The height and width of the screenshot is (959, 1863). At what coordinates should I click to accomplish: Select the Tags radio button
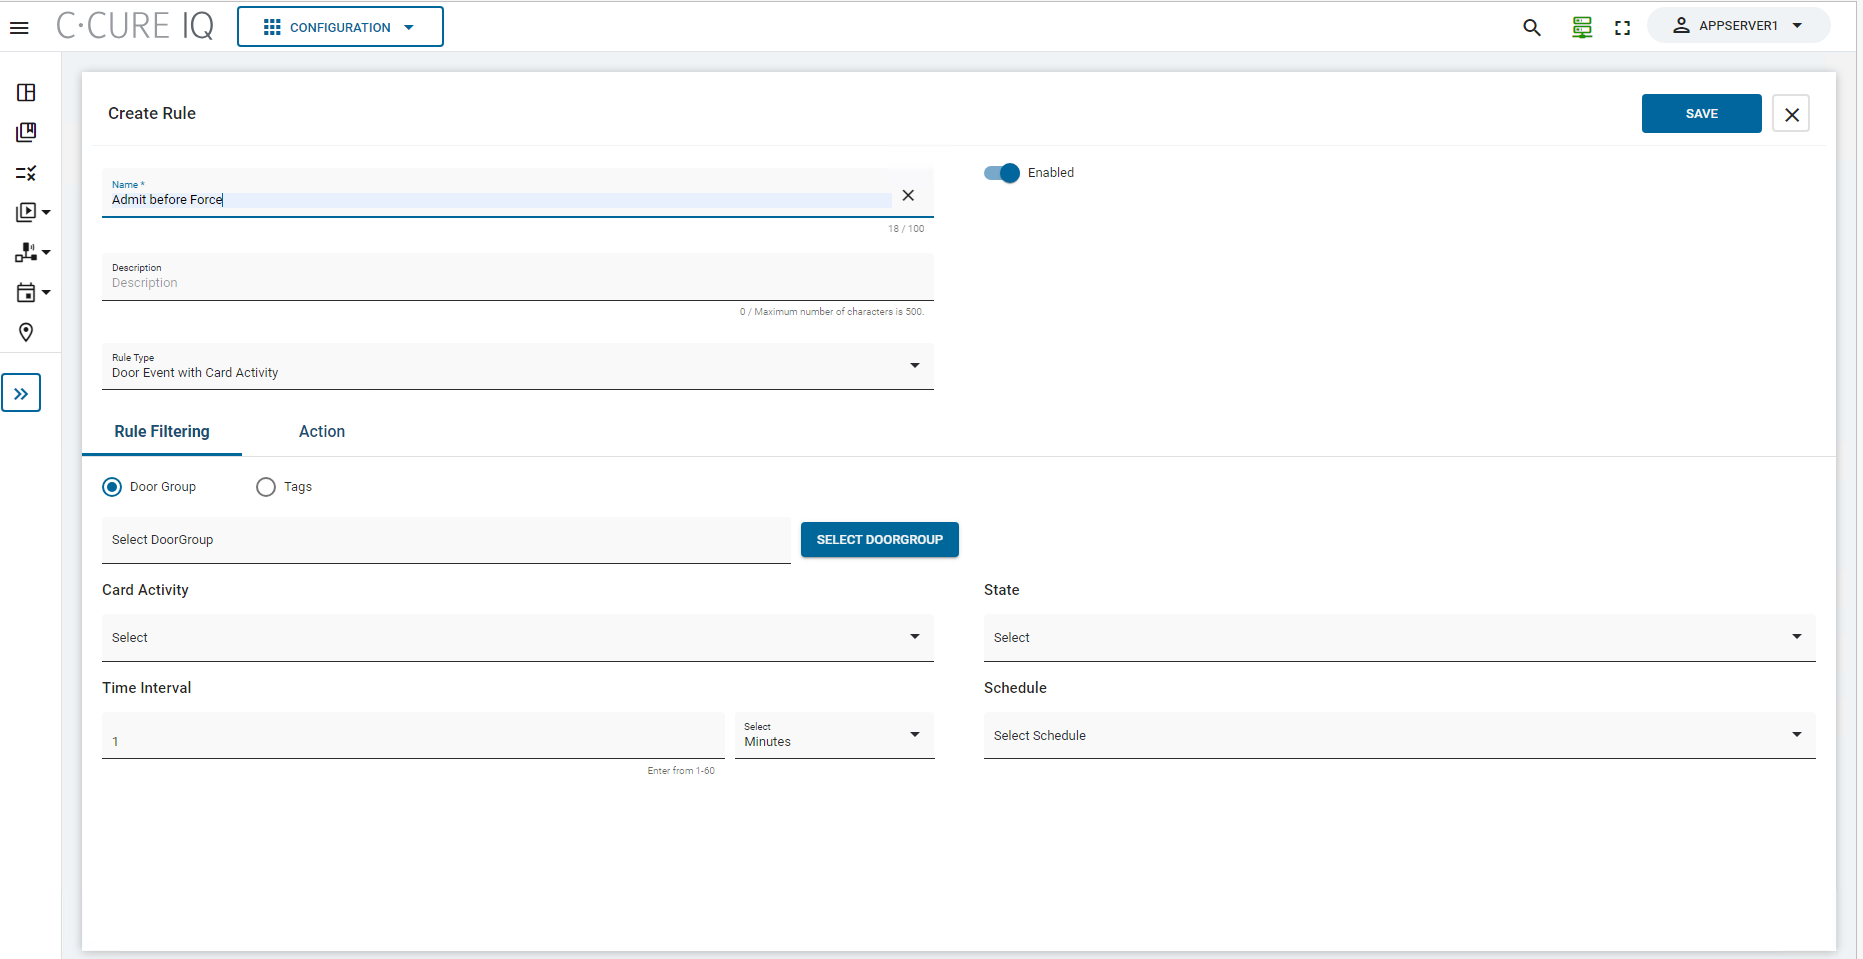click(266, 487)
